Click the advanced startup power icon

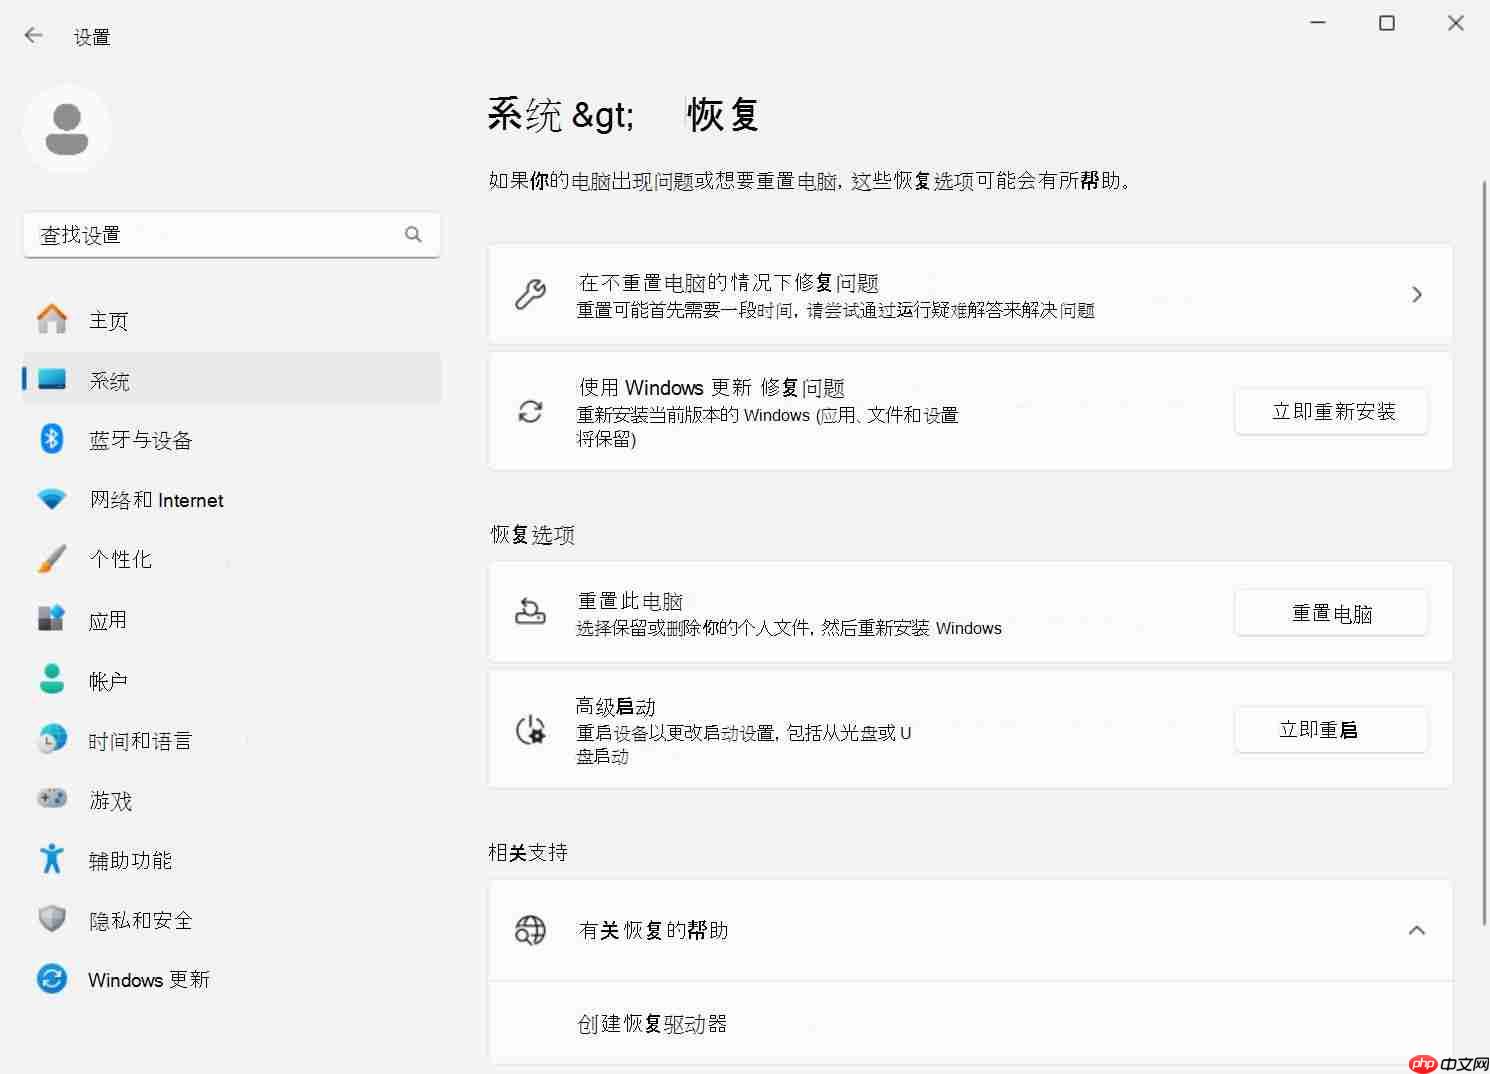(530, 730)
